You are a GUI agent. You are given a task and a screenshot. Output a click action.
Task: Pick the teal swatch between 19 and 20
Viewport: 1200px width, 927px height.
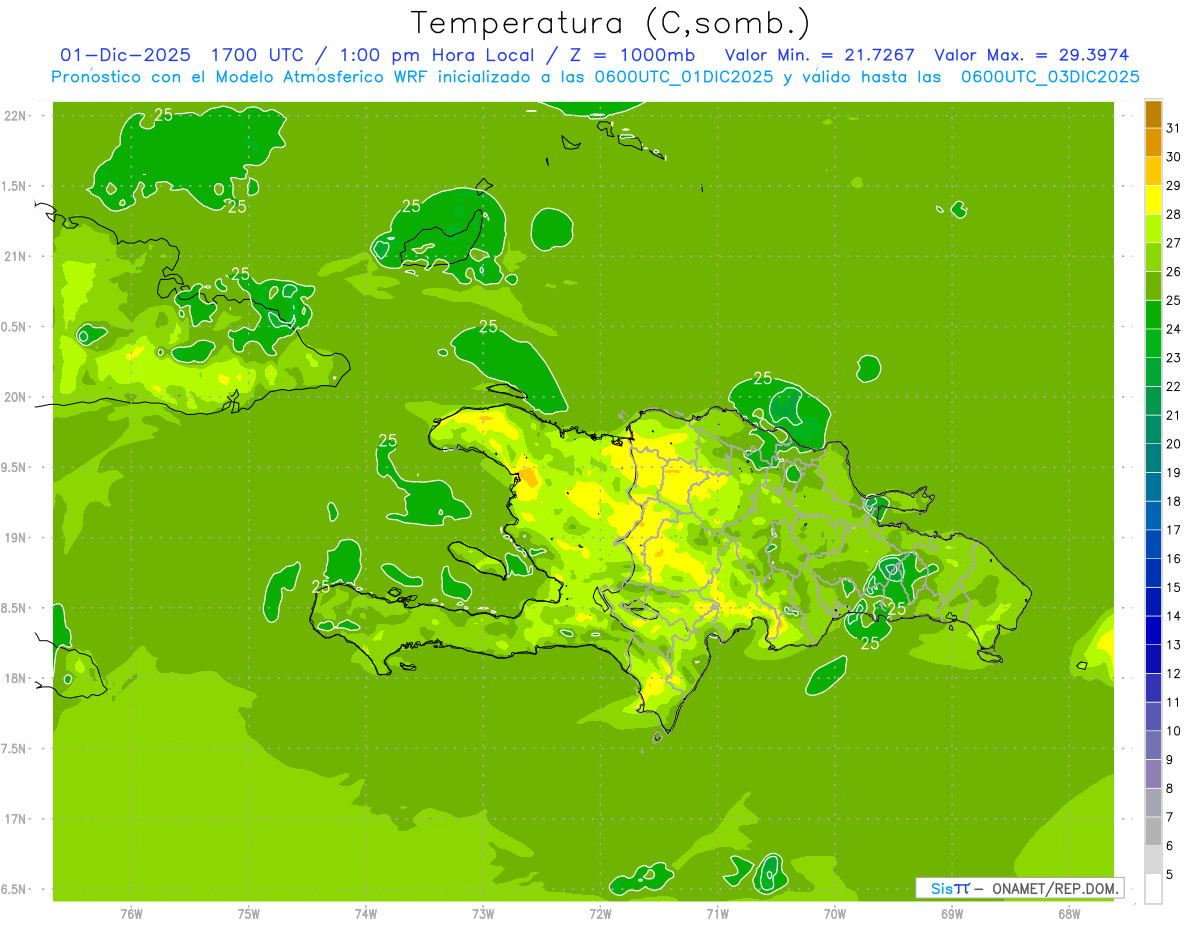tap(1153, 458)
